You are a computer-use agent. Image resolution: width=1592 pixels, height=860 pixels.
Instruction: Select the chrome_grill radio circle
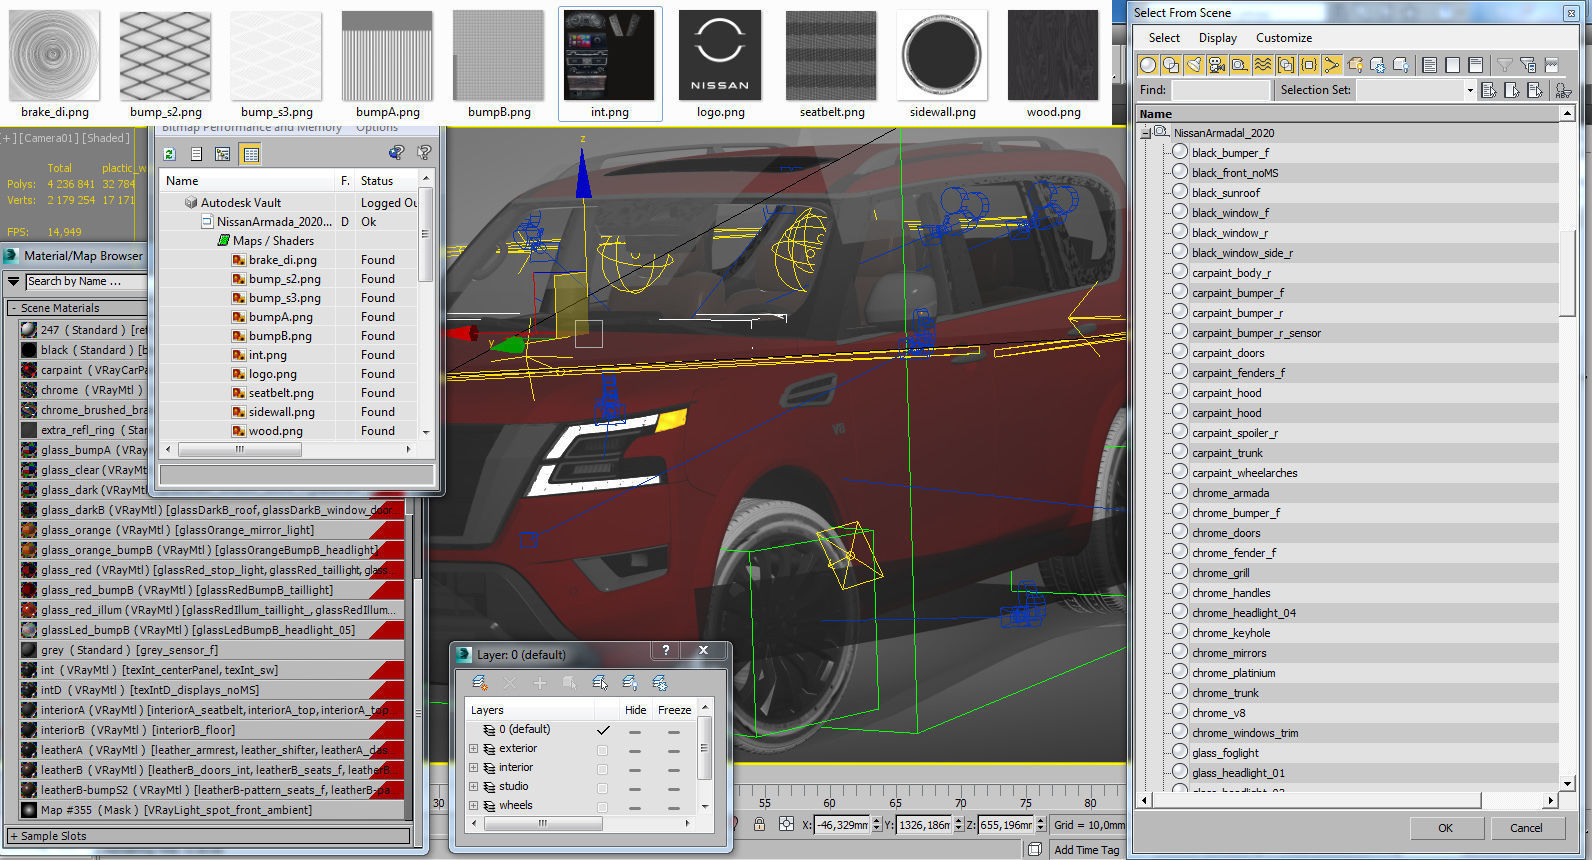[x=1180, y=572]
